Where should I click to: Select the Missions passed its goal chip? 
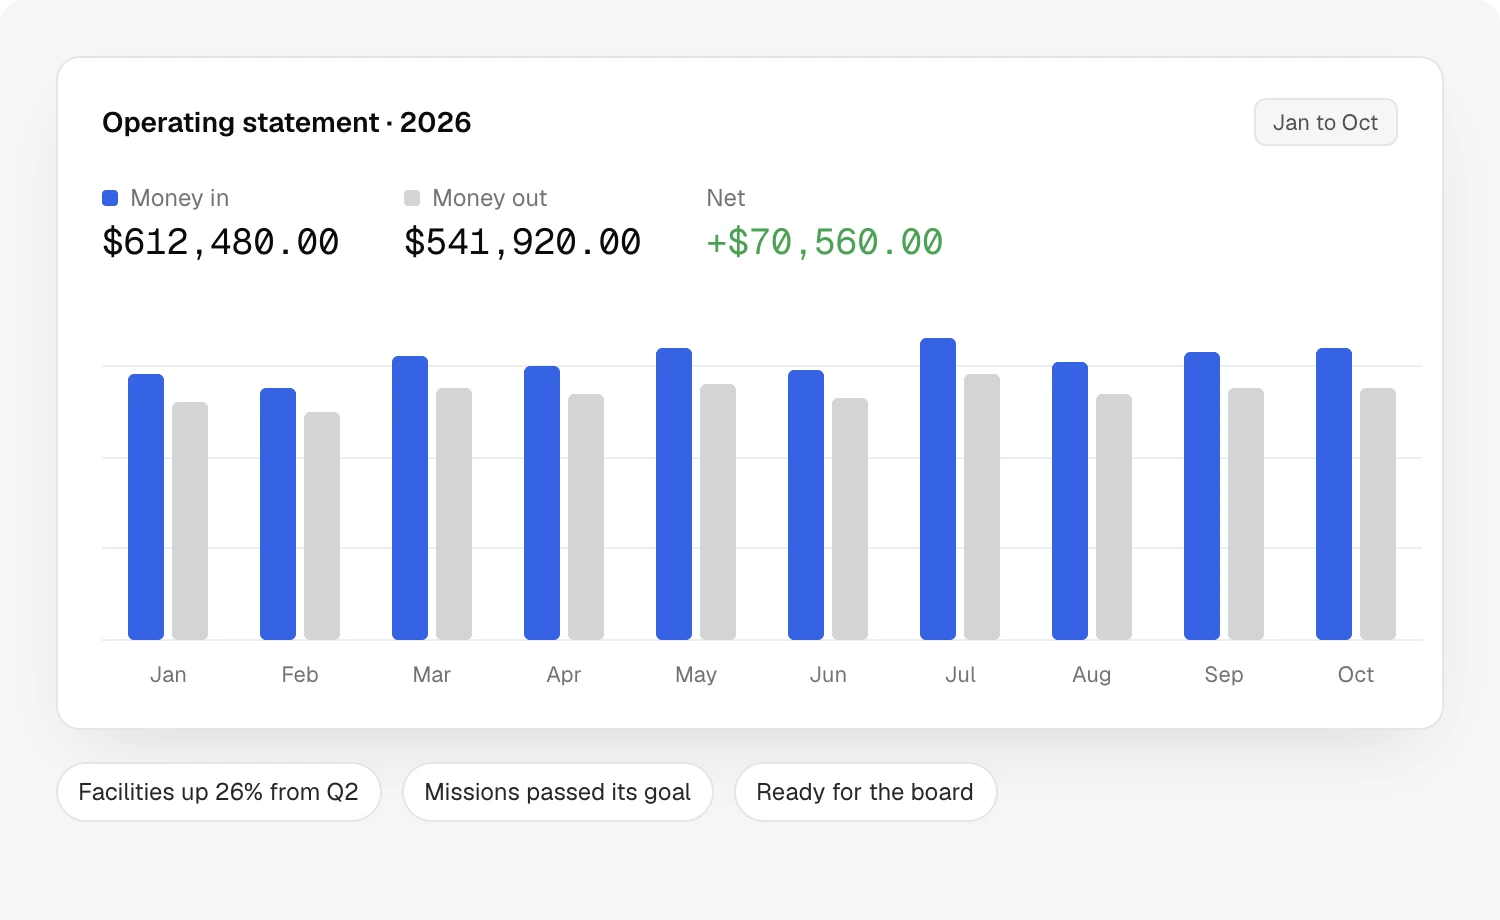557,792
